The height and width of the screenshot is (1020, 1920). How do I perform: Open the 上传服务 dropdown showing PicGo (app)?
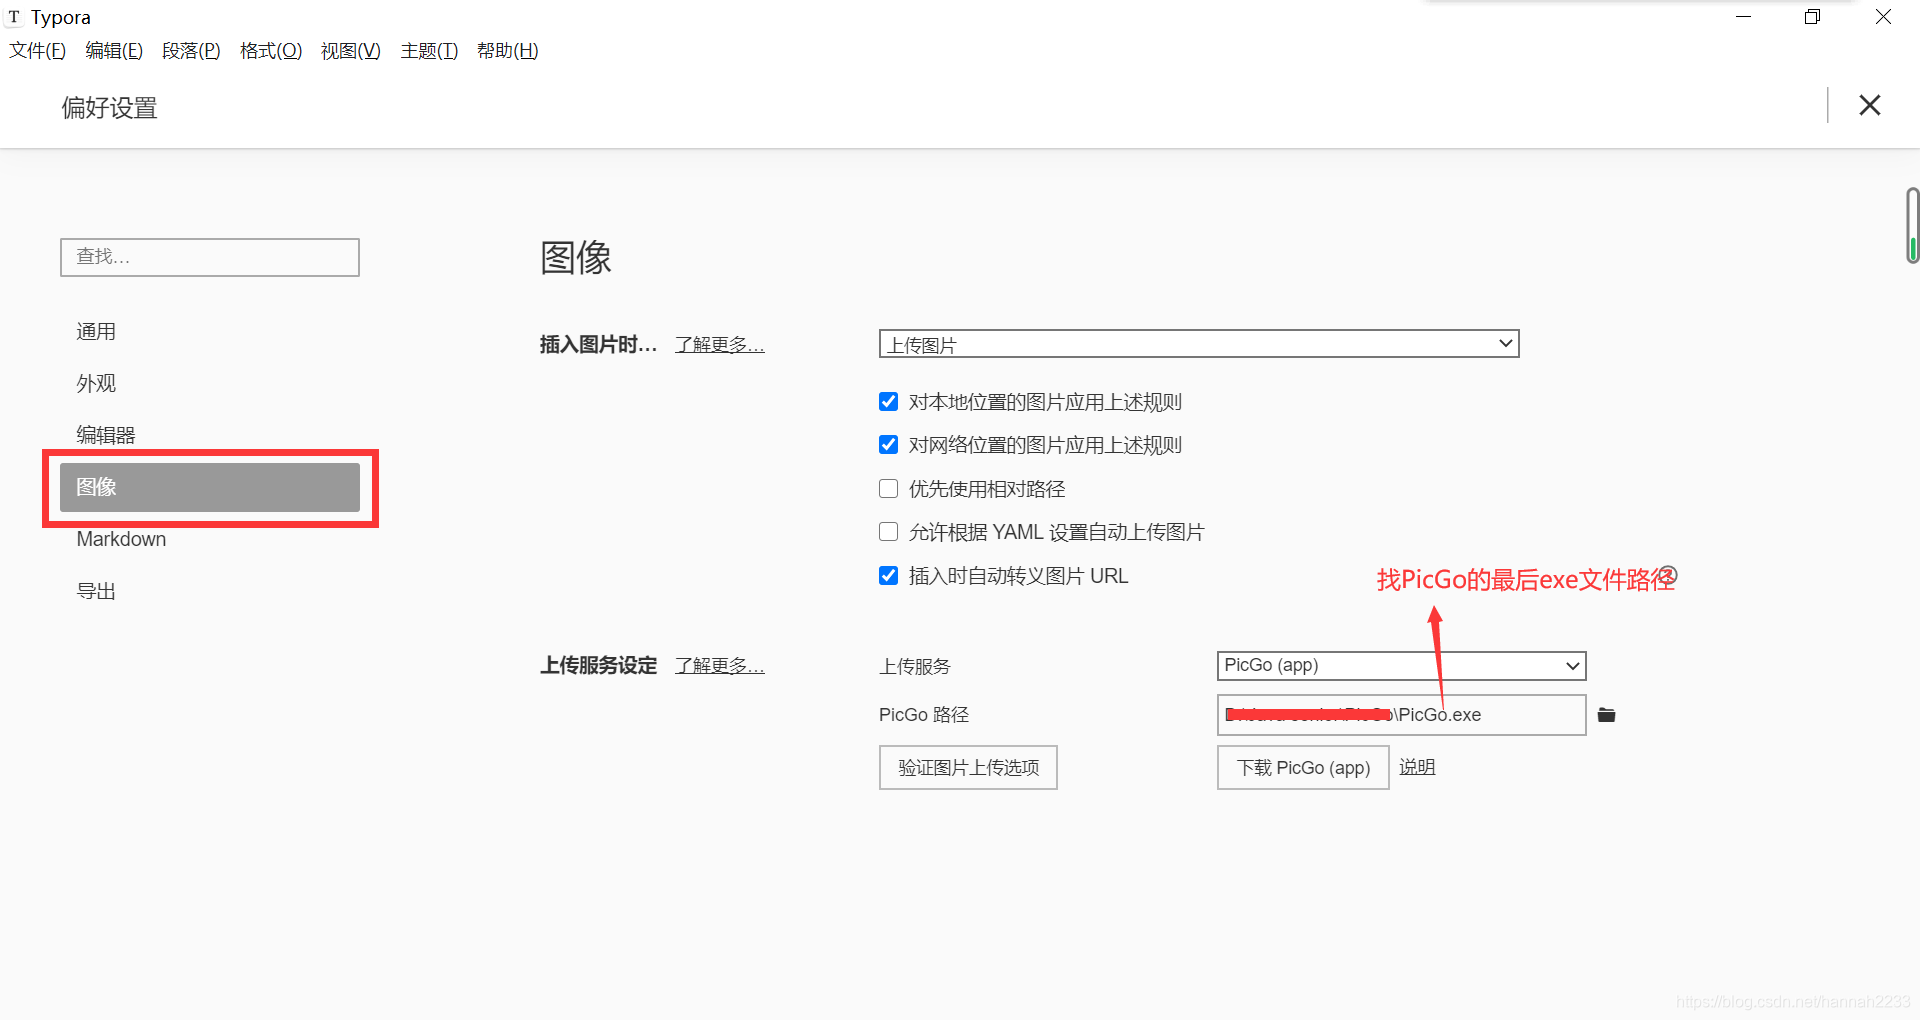1400,665
